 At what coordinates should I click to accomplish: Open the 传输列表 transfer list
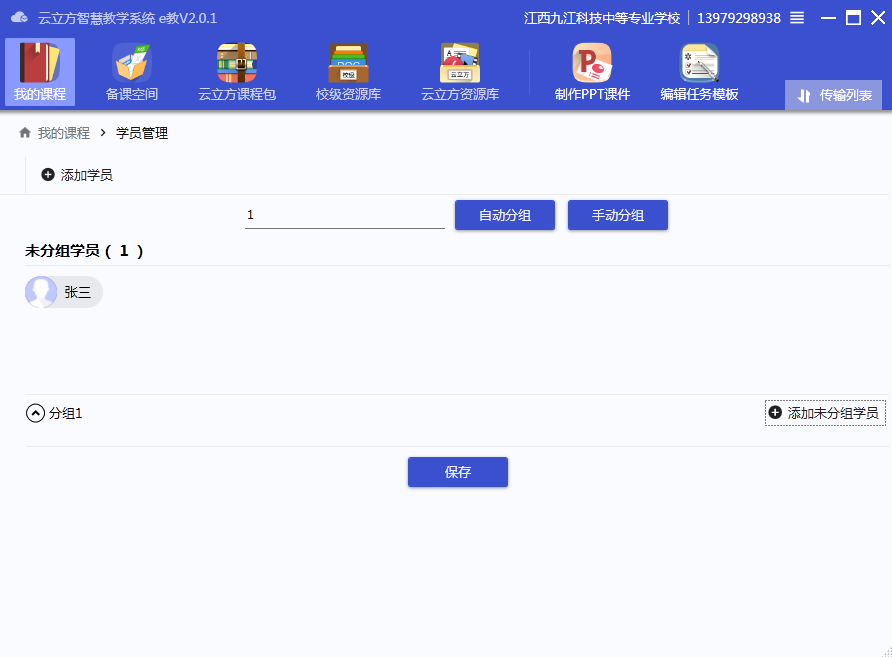pos(834,96)
